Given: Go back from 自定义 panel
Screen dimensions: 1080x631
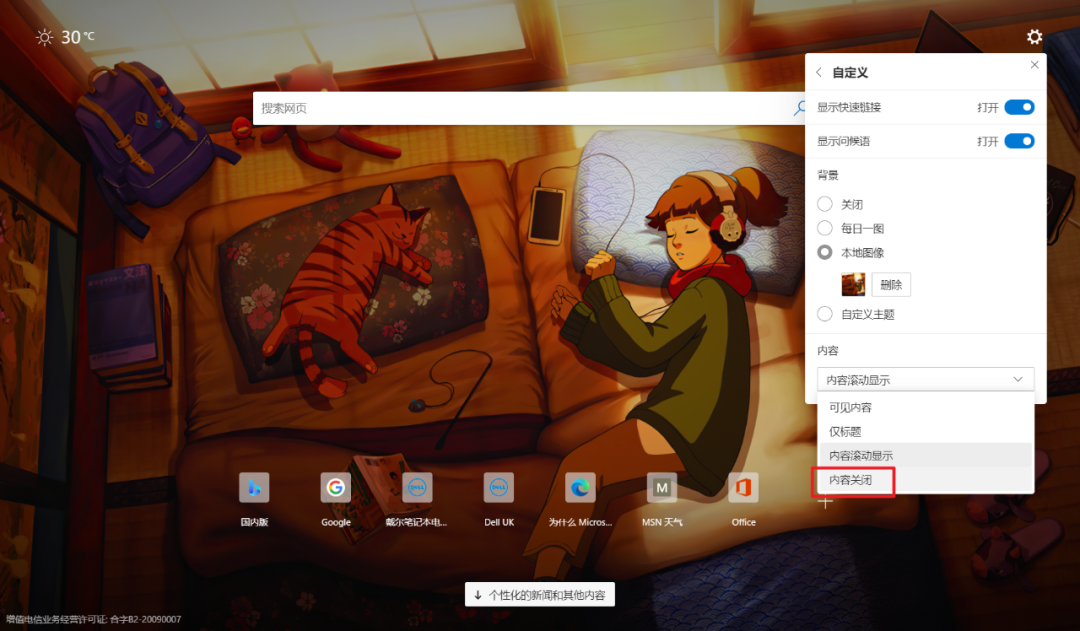Looking at the screenshot, I should (819, 72).
